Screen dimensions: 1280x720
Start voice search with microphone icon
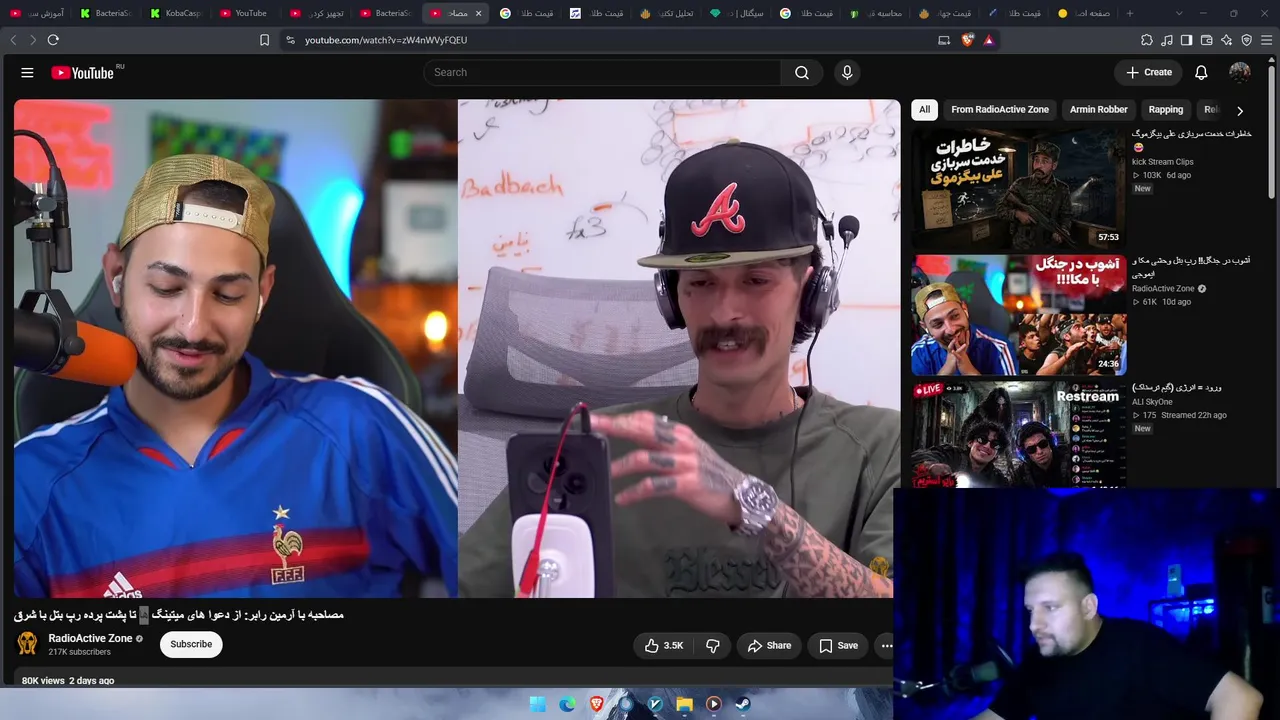pyautogui.click(x=847, y=72)
